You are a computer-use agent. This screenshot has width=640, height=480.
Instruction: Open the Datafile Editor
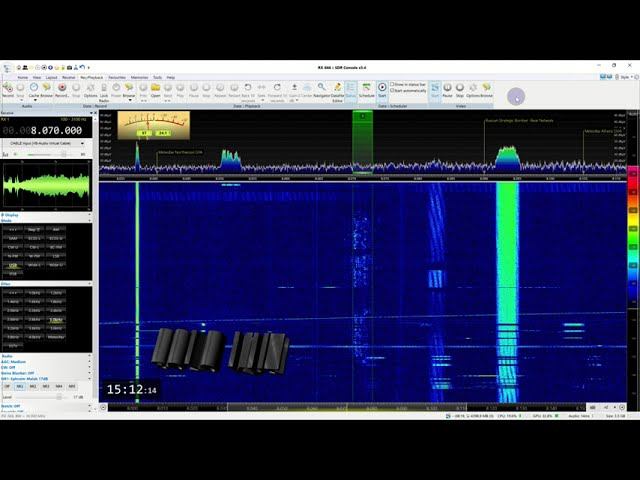point(338,92)
